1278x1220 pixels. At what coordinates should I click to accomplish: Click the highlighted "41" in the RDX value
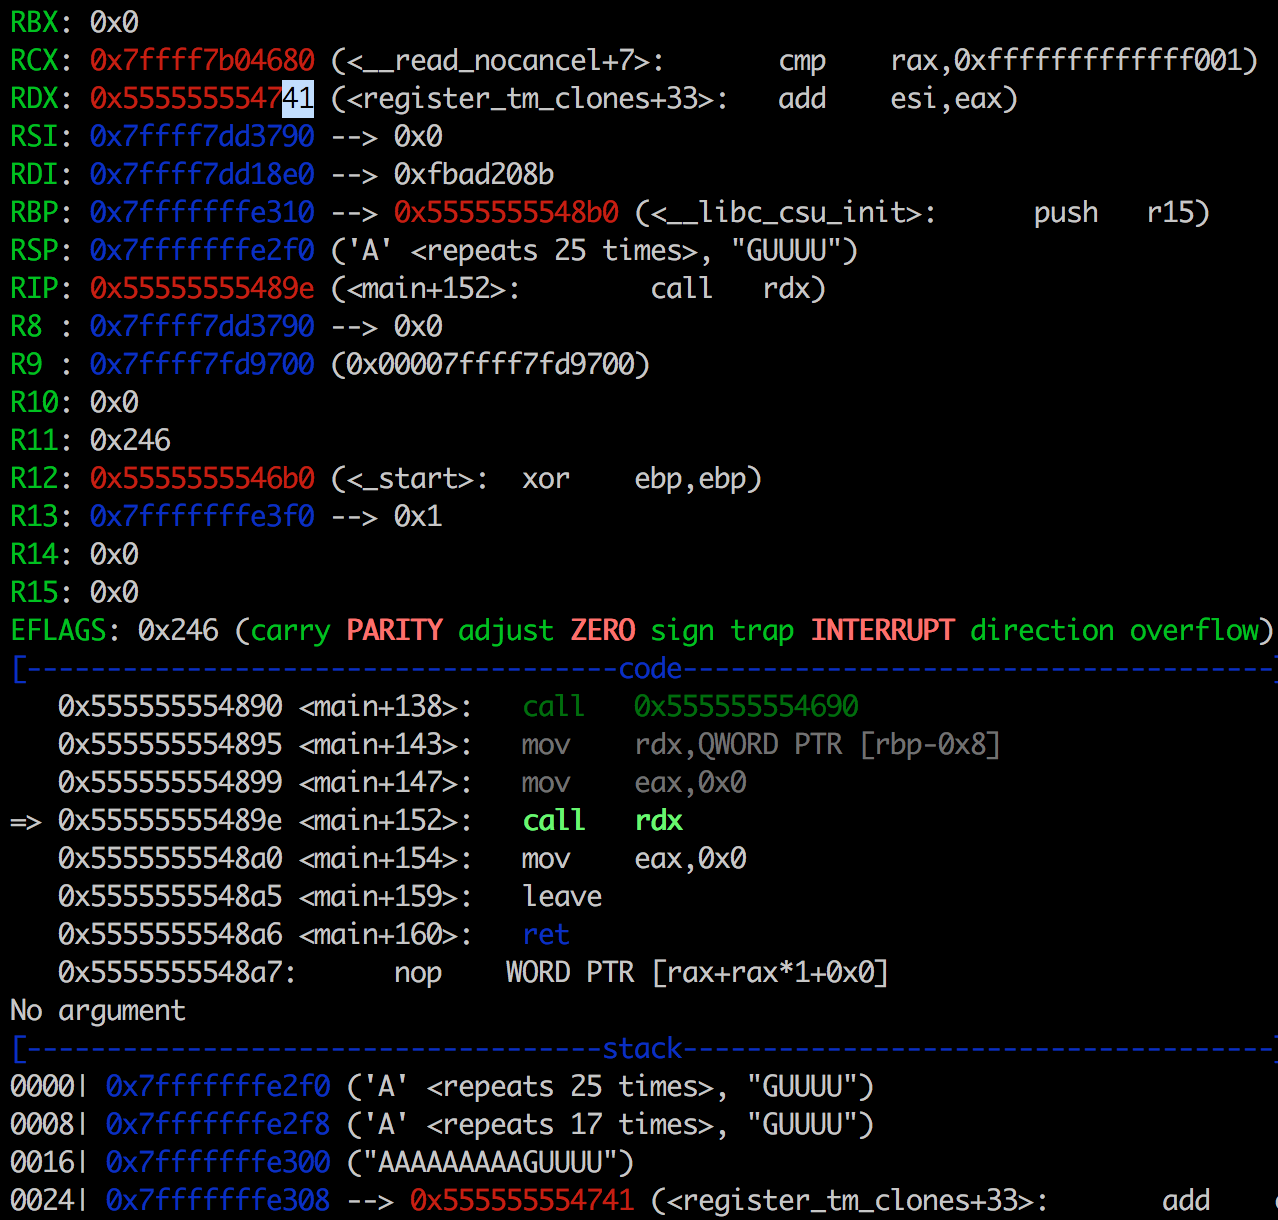tap(298, 99)
